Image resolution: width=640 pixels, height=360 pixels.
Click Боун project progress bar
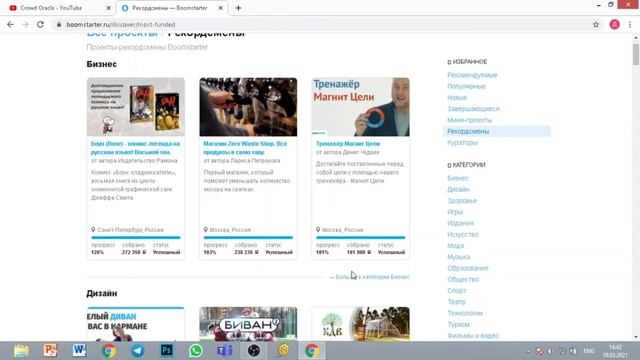pyautogui.click(x=136, y=237)
